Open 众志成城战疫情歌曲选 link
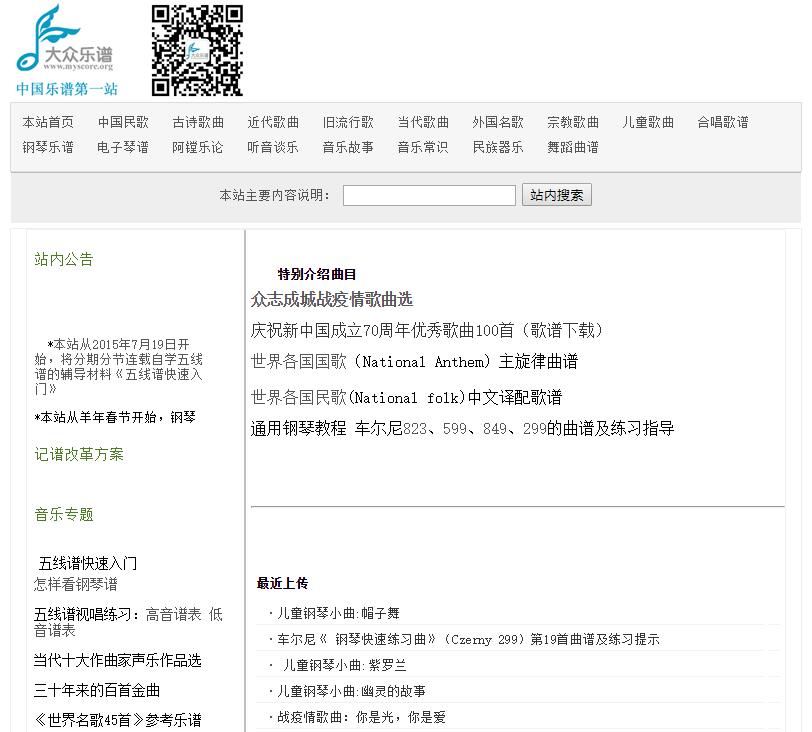Screen dimensions: 812x732 (331, 299)
